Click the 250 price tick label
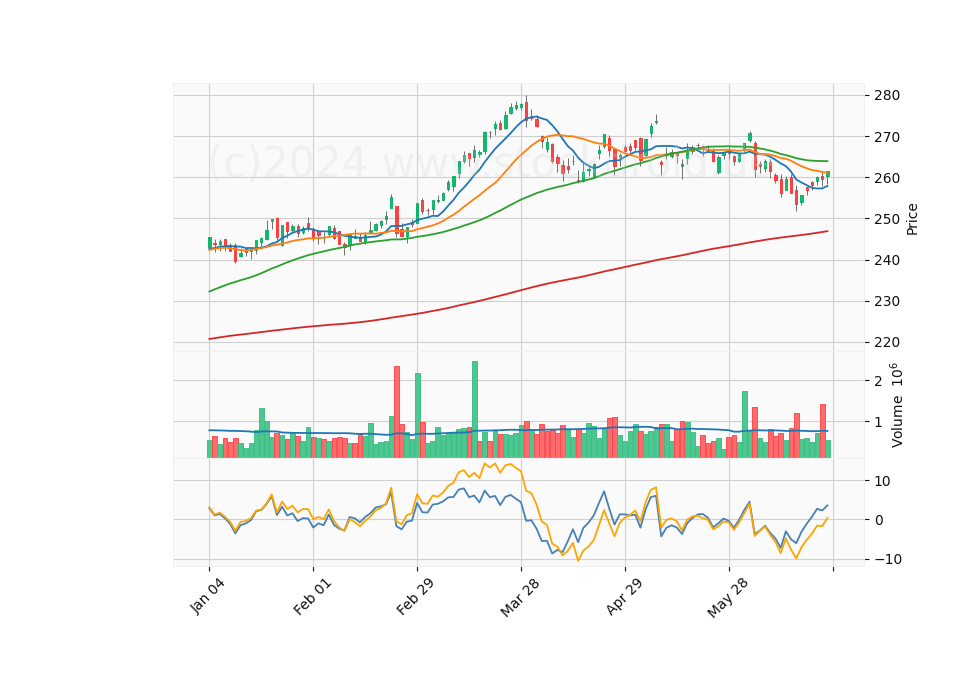 [887, 219]
